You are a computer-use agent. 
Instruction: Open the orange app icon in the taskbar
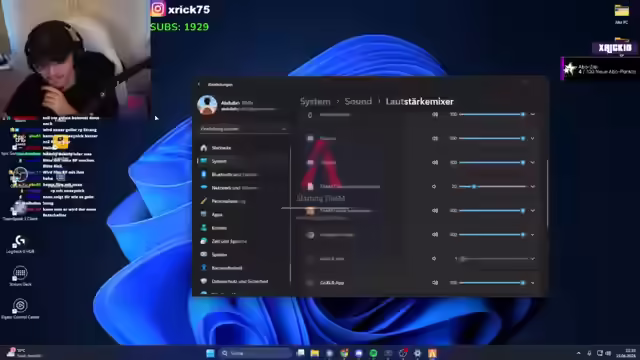[x=432, y=353]
